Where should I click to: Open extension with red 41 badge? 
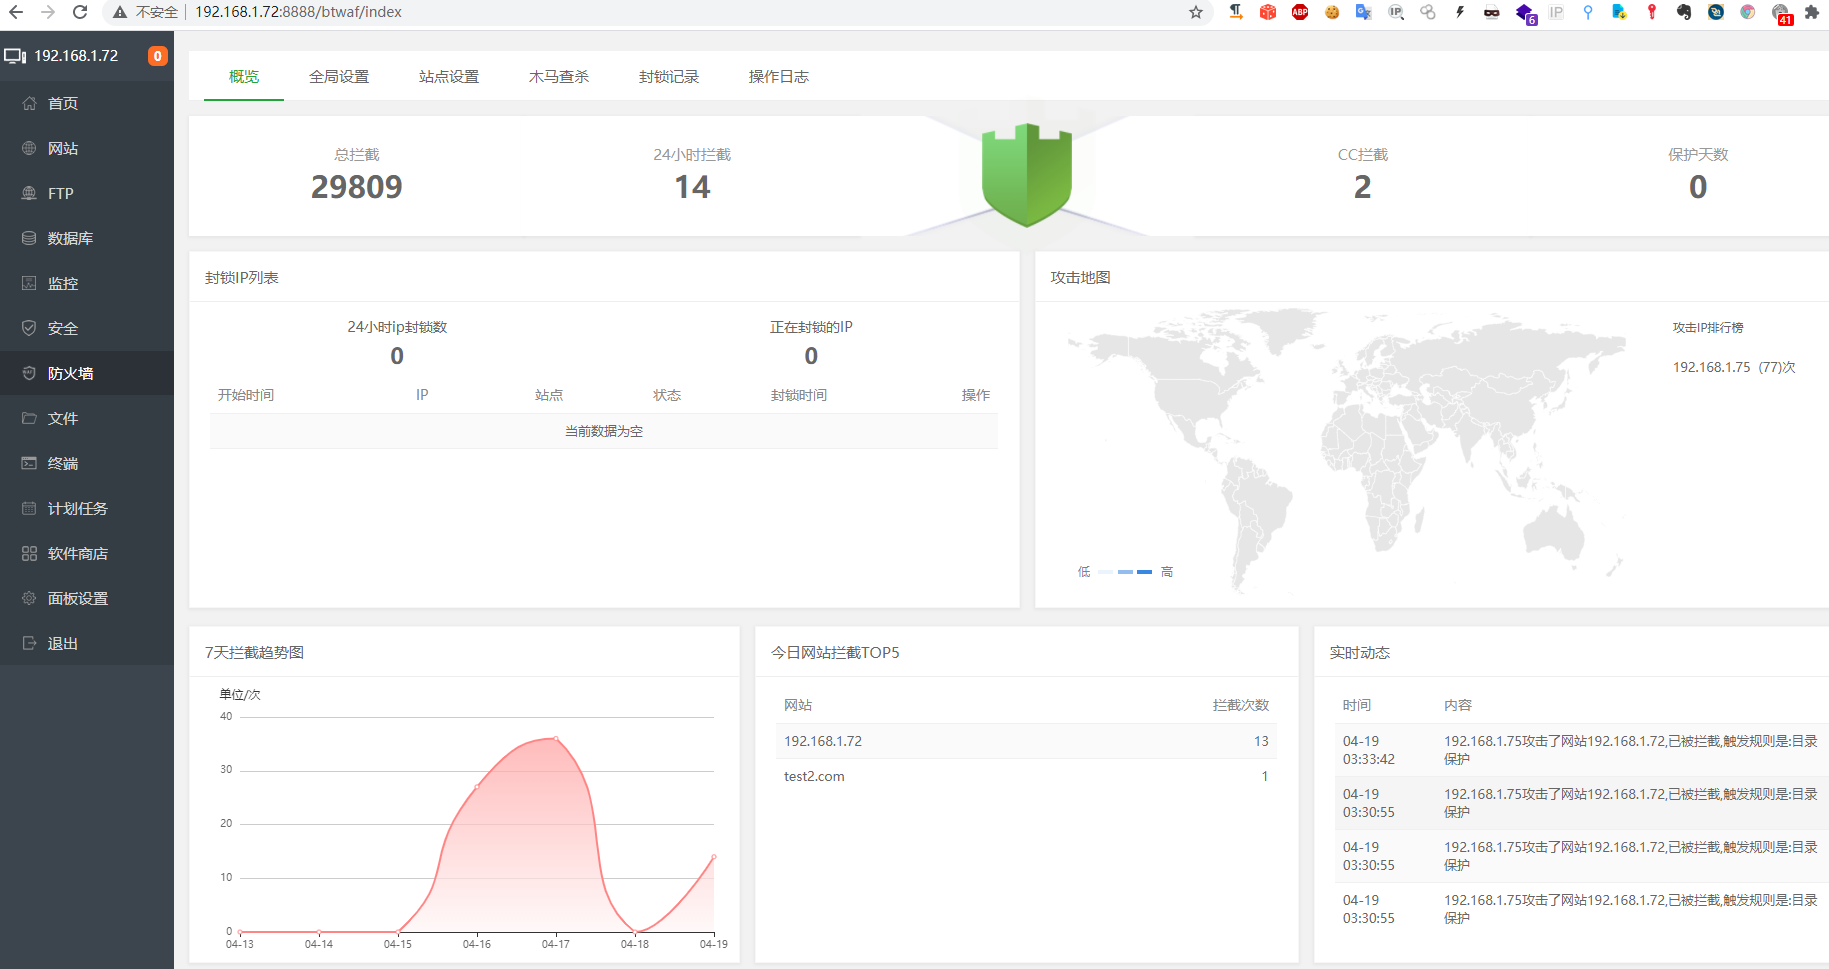(1781, 13)
